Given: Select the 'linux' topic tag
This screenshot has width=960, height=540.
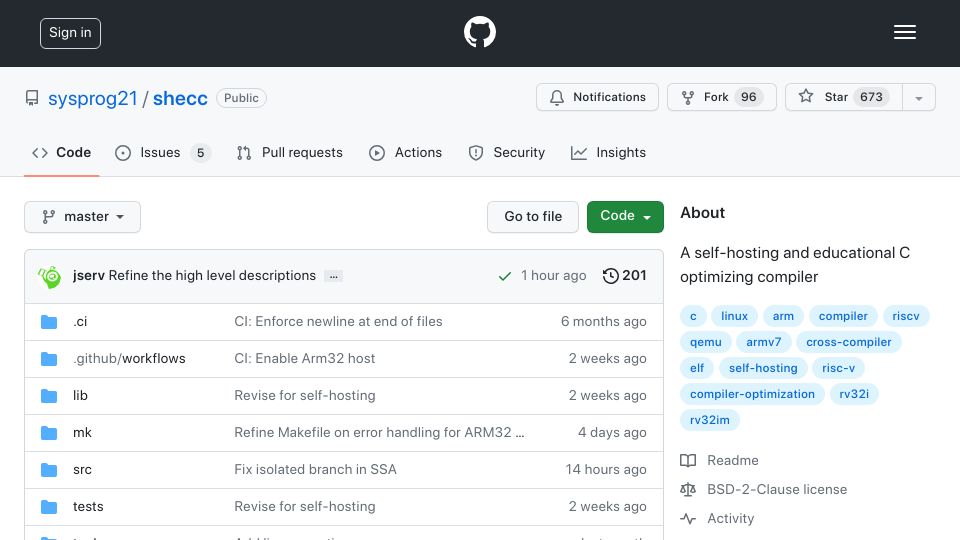Looking at the screenshot, I should pyautogui.click(x=734, y=316).
